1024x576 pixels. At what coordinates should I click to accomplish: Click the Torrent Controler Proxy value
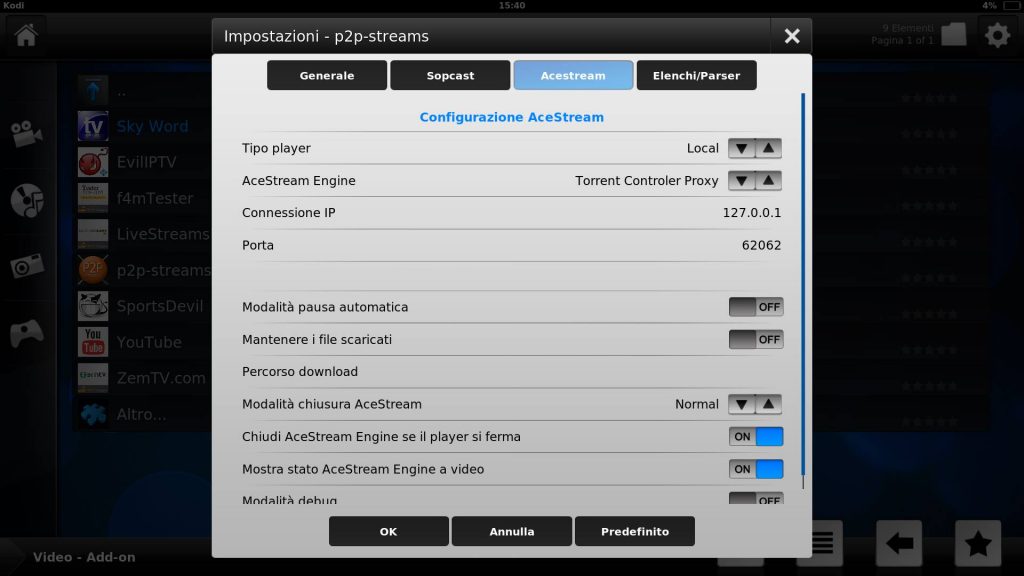[x=647, y=180]
